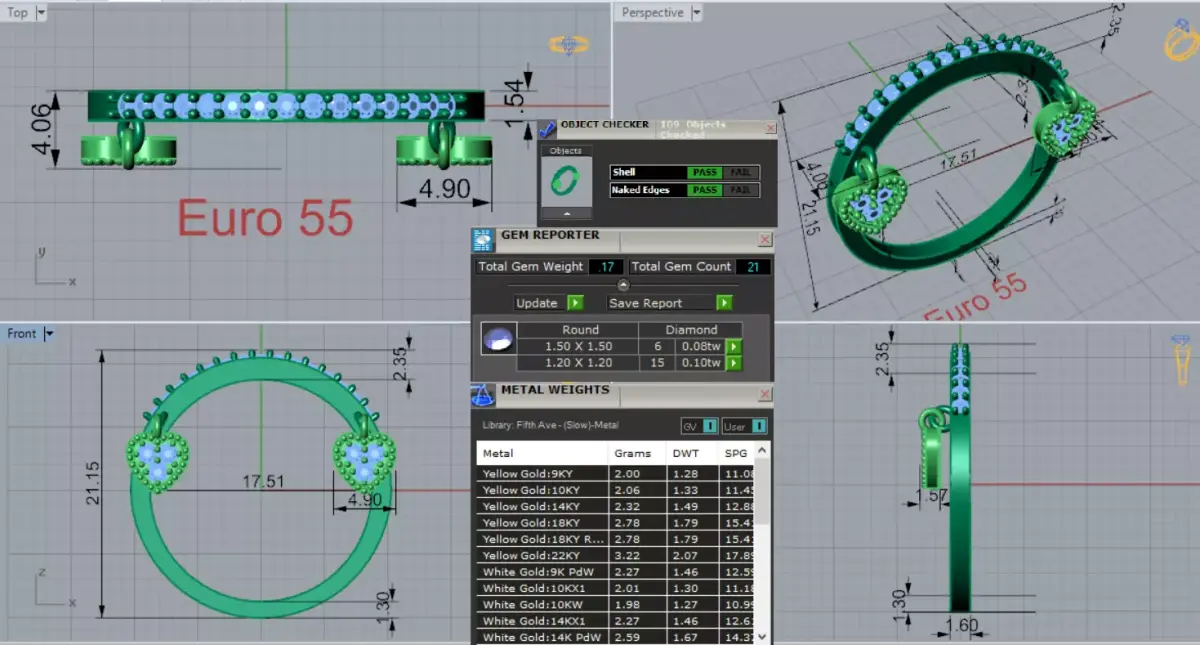Click the green arrow on 1.20 X 1.20 row
This screenshot has height=645, width=1200.
point(734,363)
